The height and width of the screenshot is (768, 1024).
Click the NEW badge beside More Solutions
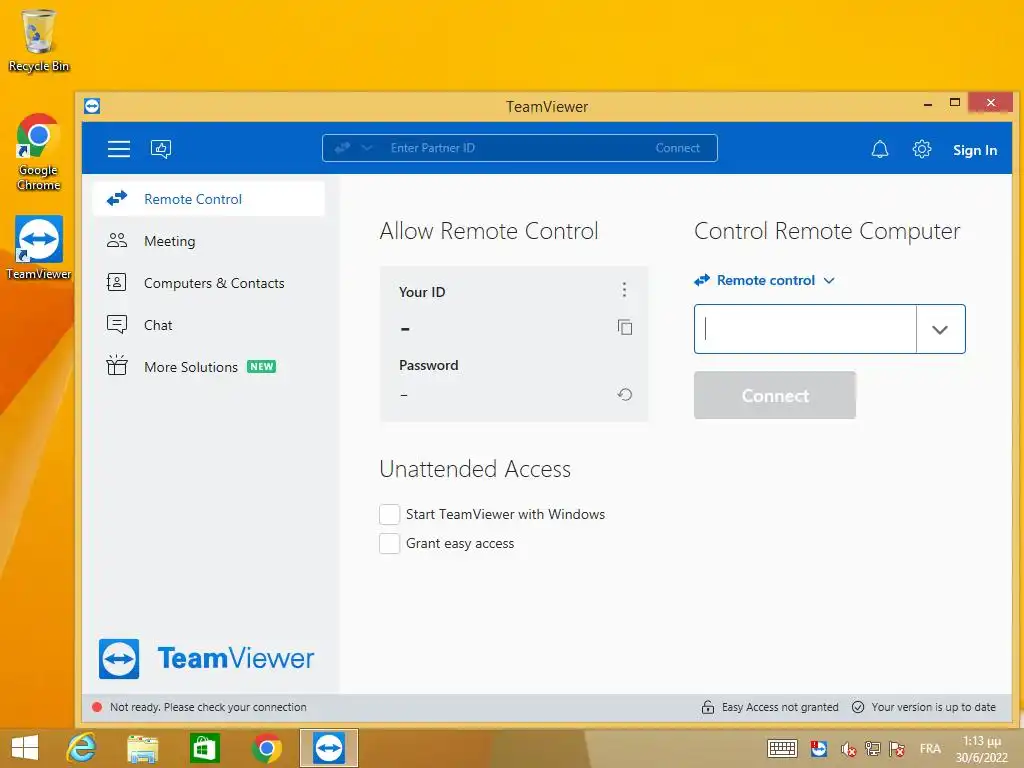tap(261, 366)
